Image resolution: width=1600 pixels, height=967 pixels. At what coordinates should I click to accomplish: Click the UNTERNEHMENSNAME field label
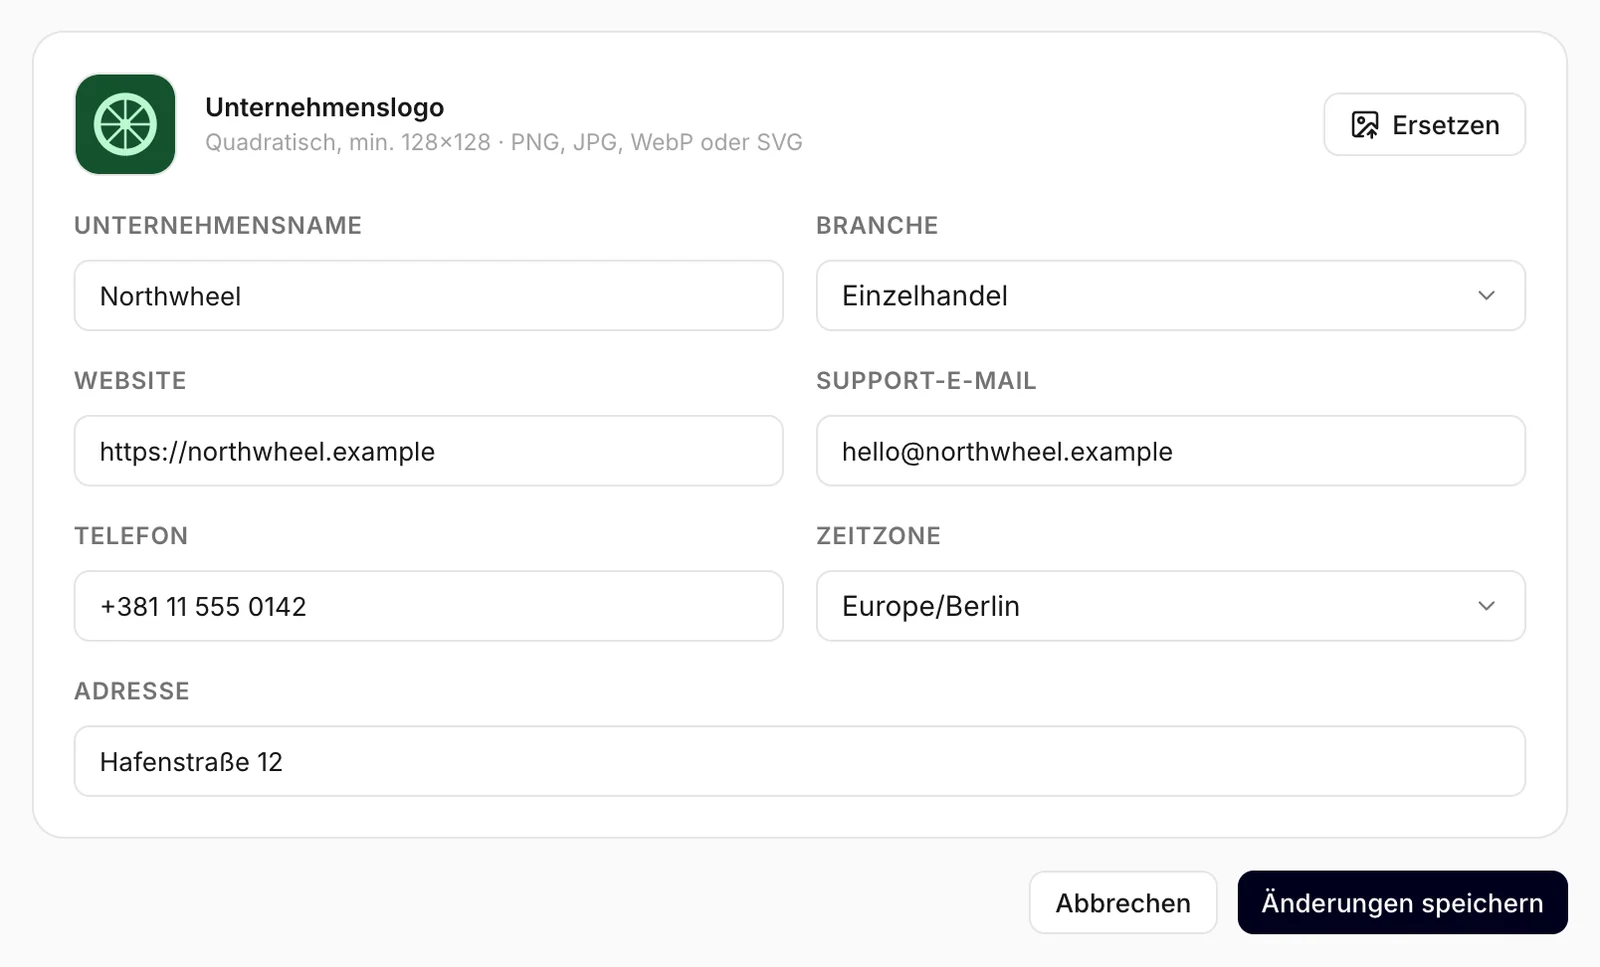click(218, 225)
